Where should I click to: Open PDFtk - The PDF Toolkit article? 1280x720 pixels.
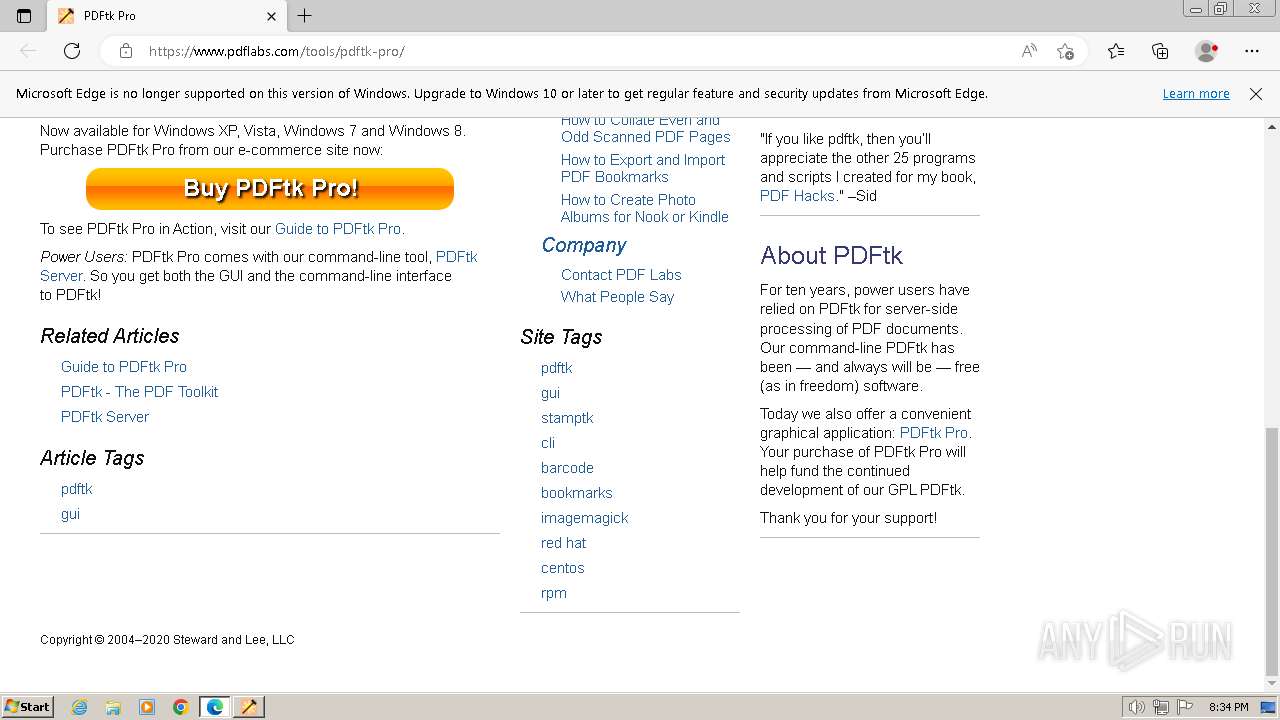[139, 392]
